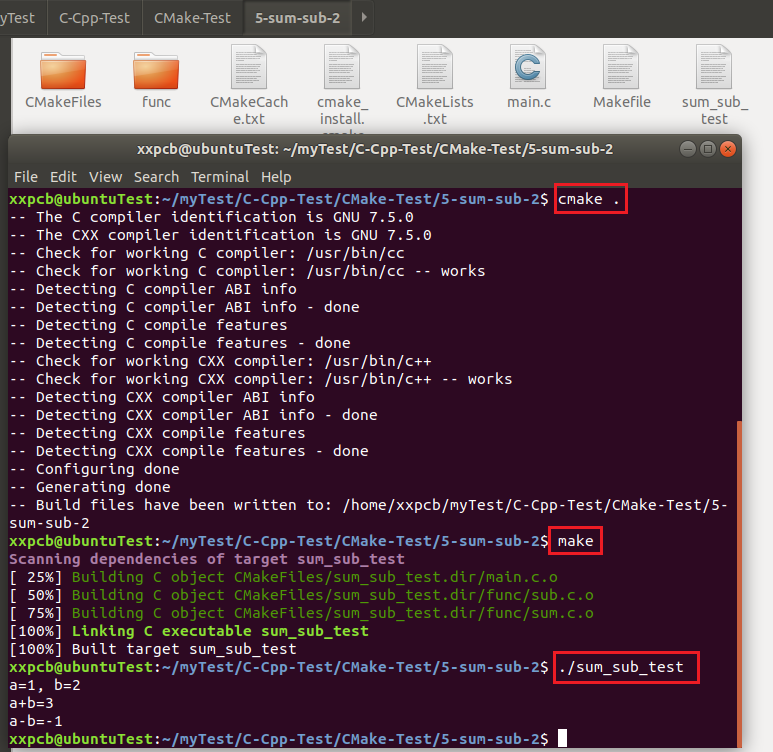This screenshot has height=752, width=773.
Task: Minimize the terminal window
Action: point(688,148)
